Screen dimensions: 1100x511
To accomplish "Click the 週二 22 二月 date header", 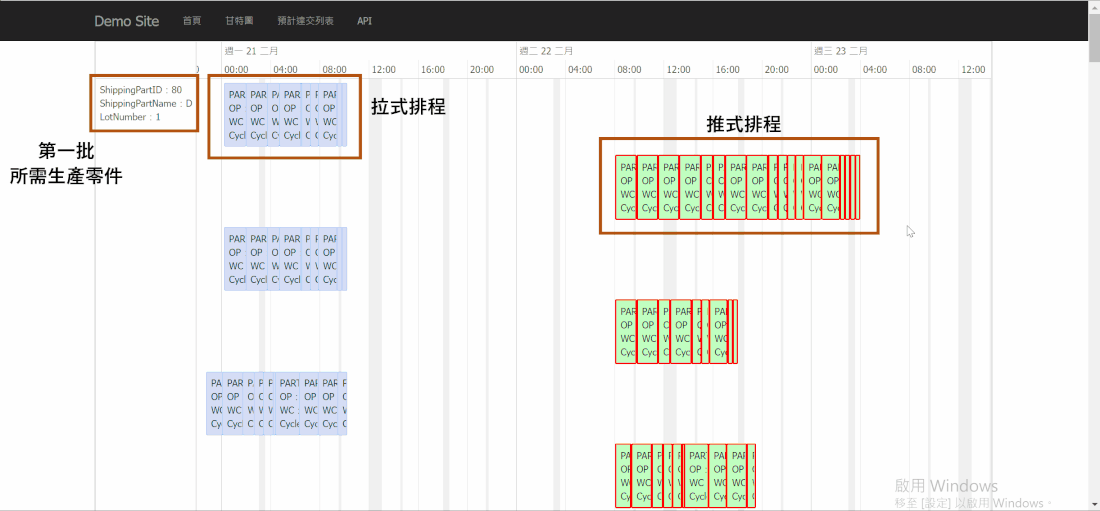I will pos(546,50).
